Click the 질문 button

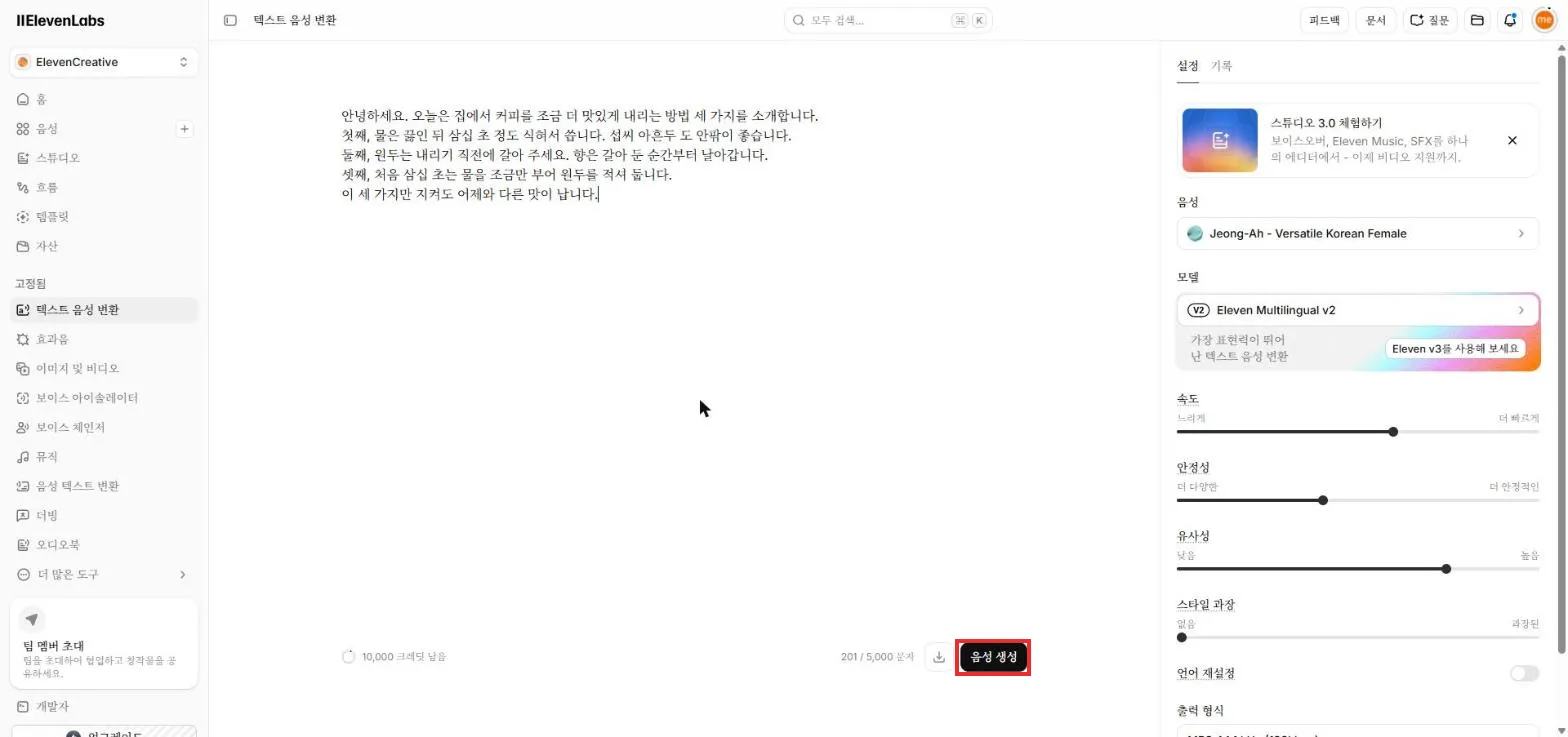click(1430, 20)
